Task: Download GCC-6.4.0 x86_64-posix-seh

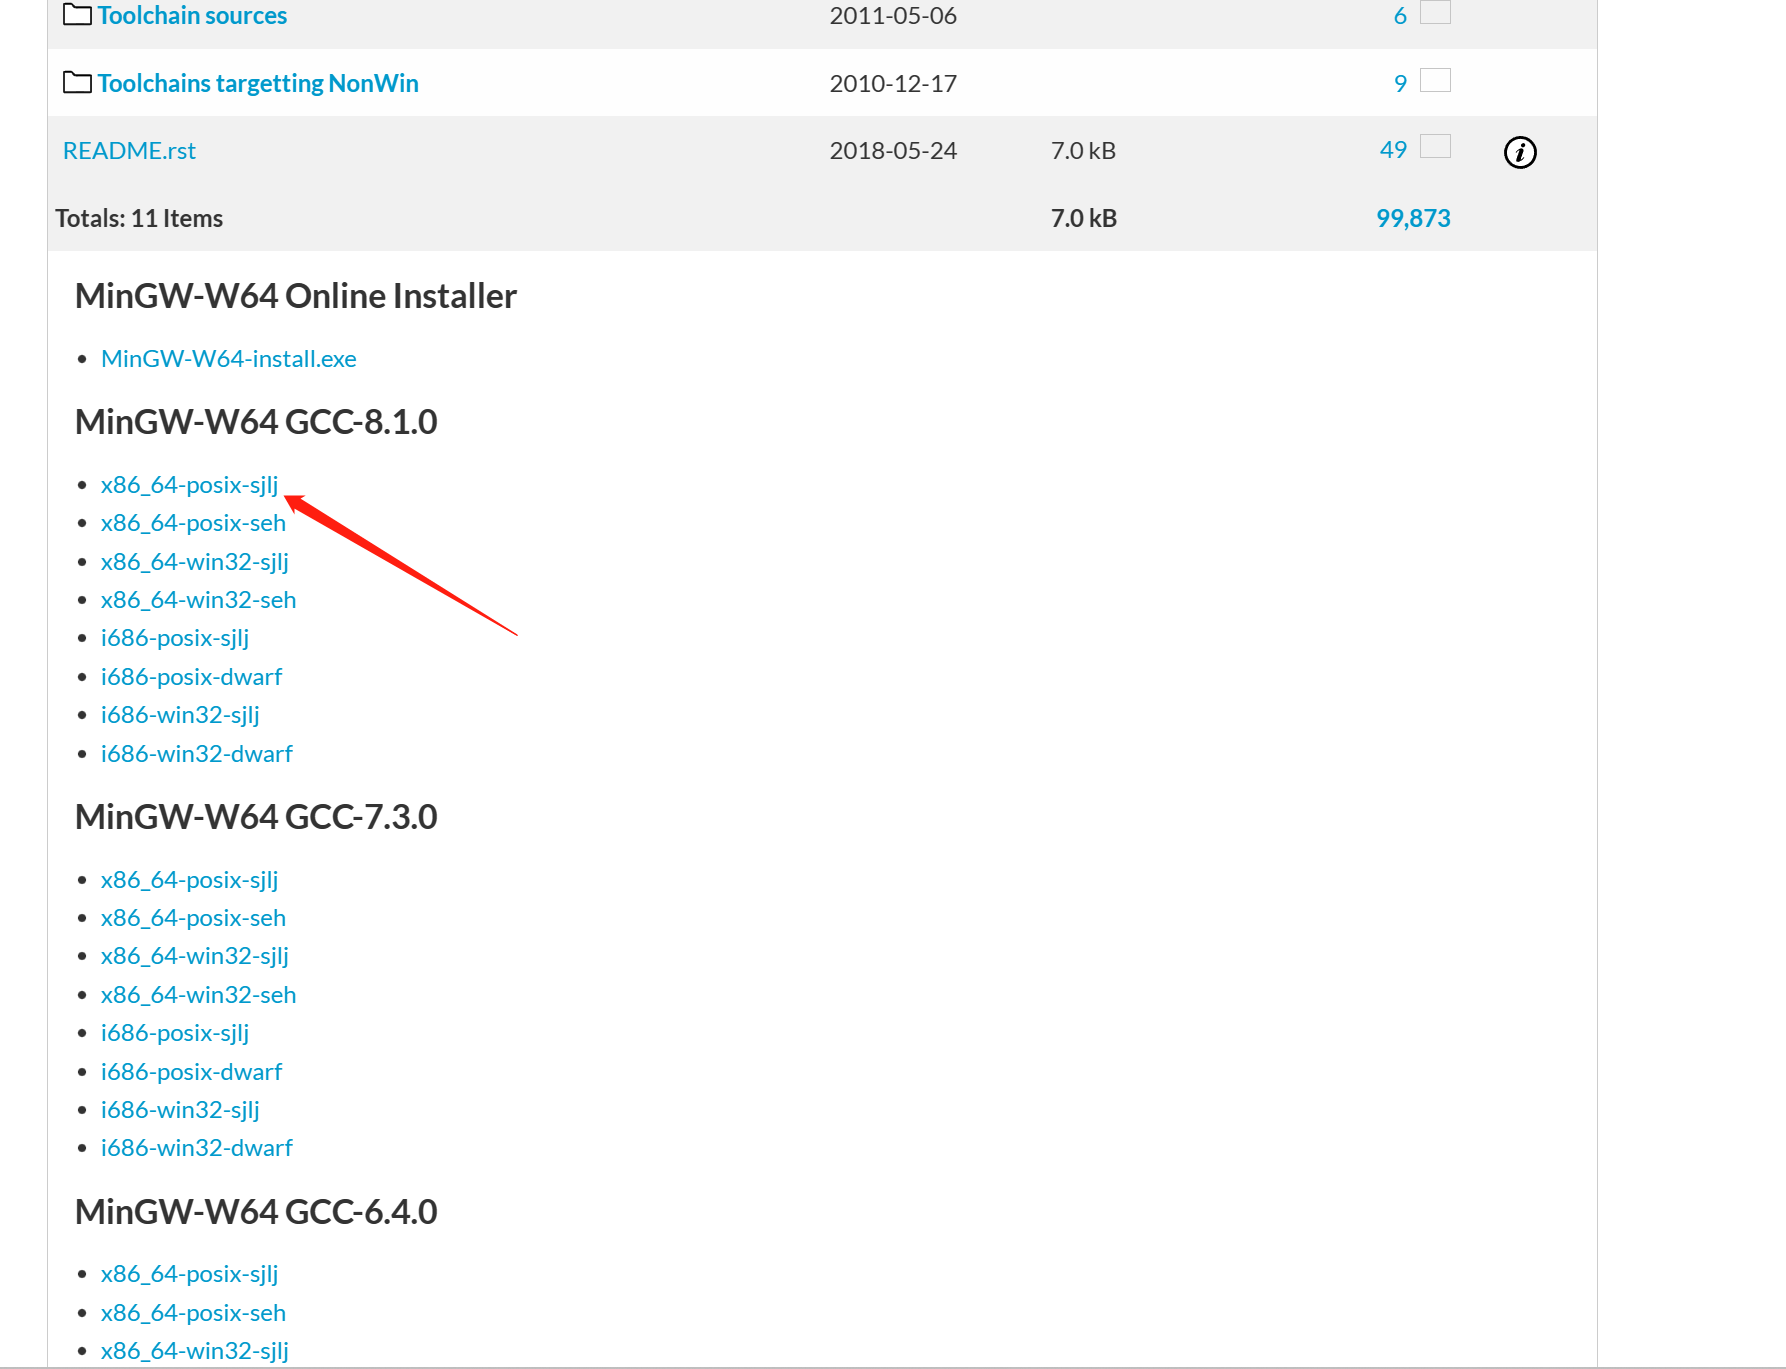Action: pos(193,1313)
